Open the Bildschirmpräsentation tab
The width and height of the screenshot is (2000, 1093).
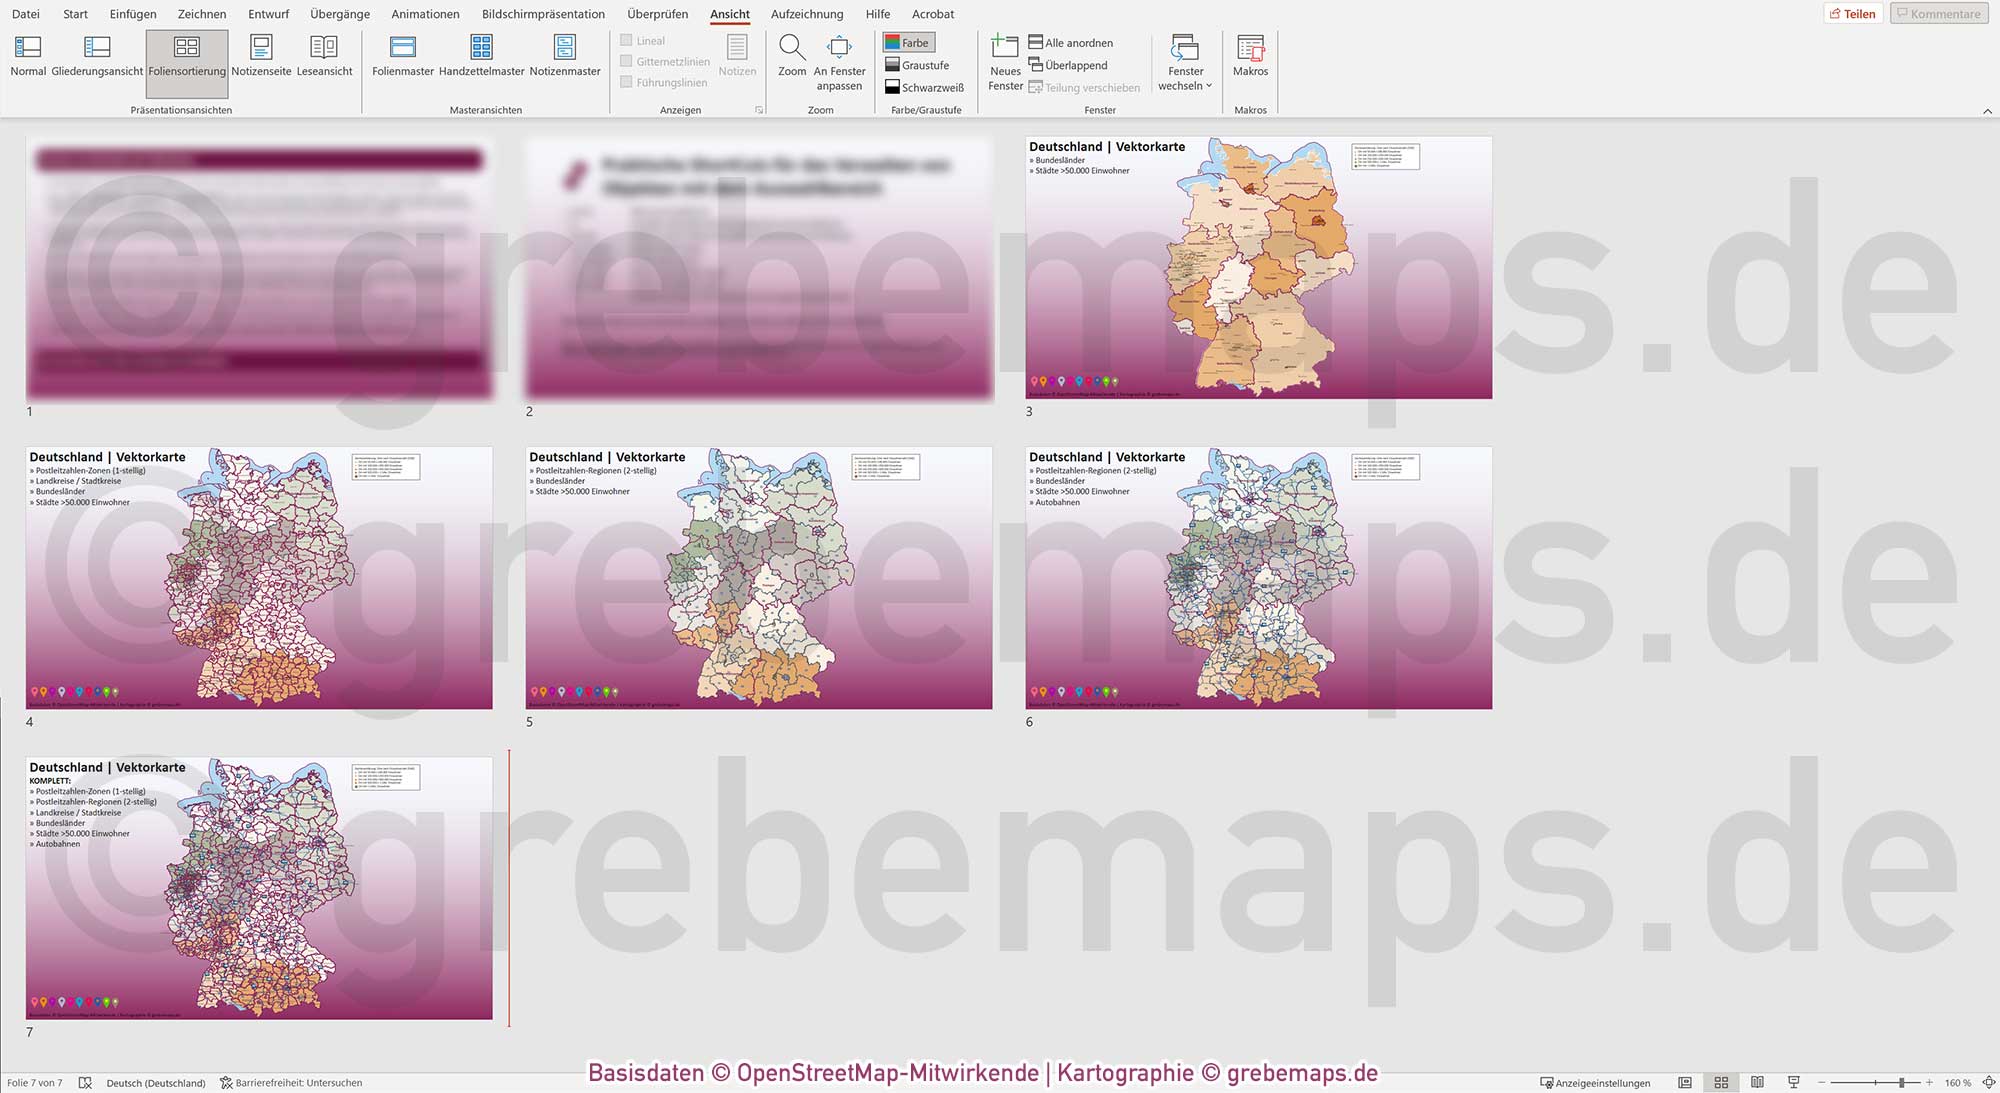(x=543, y=14)
